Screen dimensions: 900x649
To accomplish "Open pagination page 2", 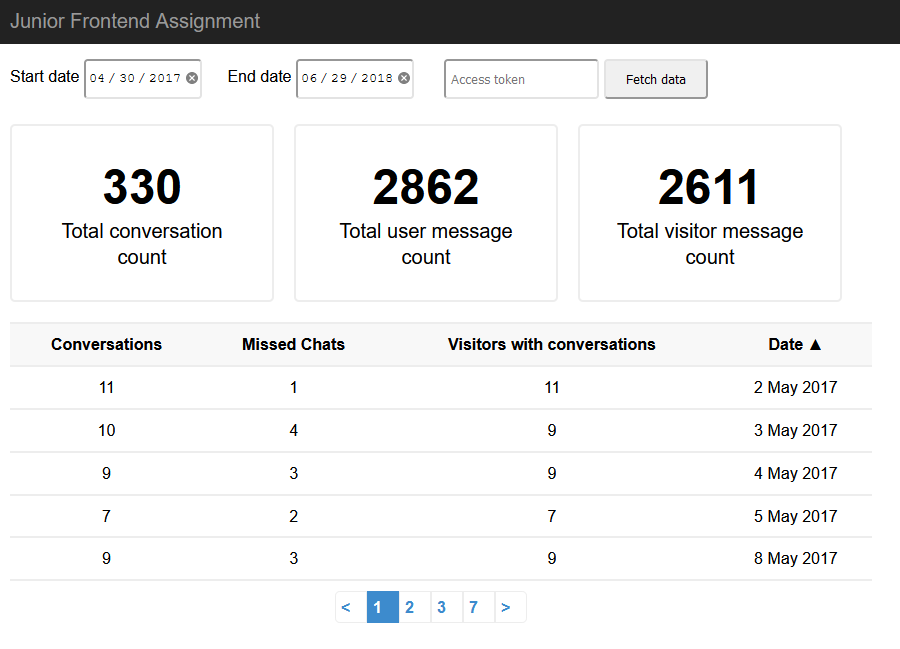I will pyautogui.click(x=414, y=607).
